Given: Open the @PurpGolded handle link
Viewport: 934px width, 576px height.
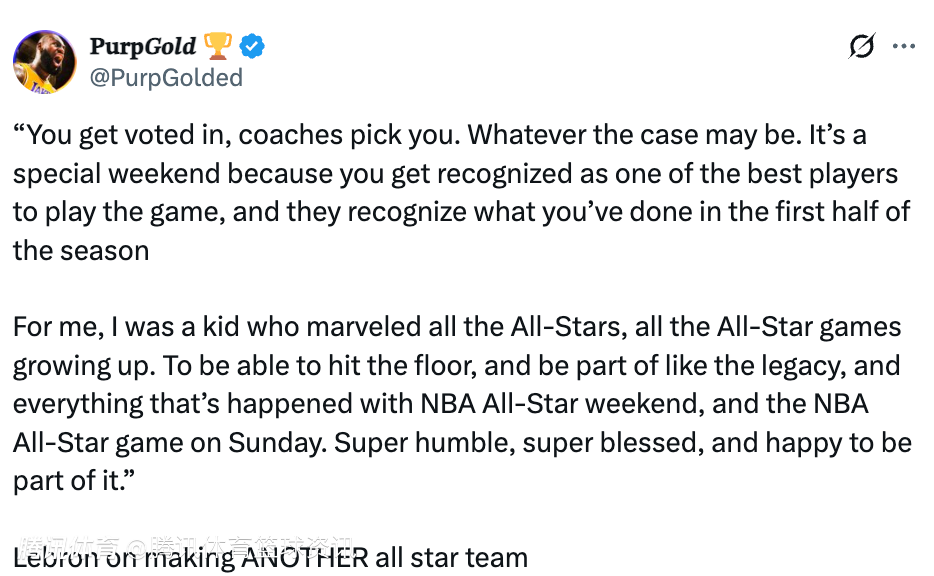Looking at the screenshot, I should (166, 77).
